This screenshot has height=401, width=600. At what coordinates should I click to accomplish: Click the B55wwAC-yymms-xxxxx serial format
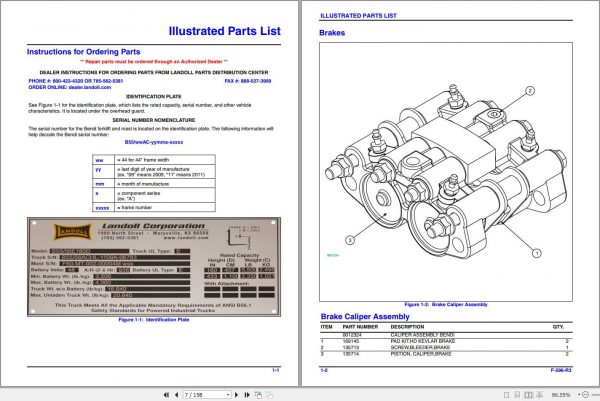tap(154, 142)
